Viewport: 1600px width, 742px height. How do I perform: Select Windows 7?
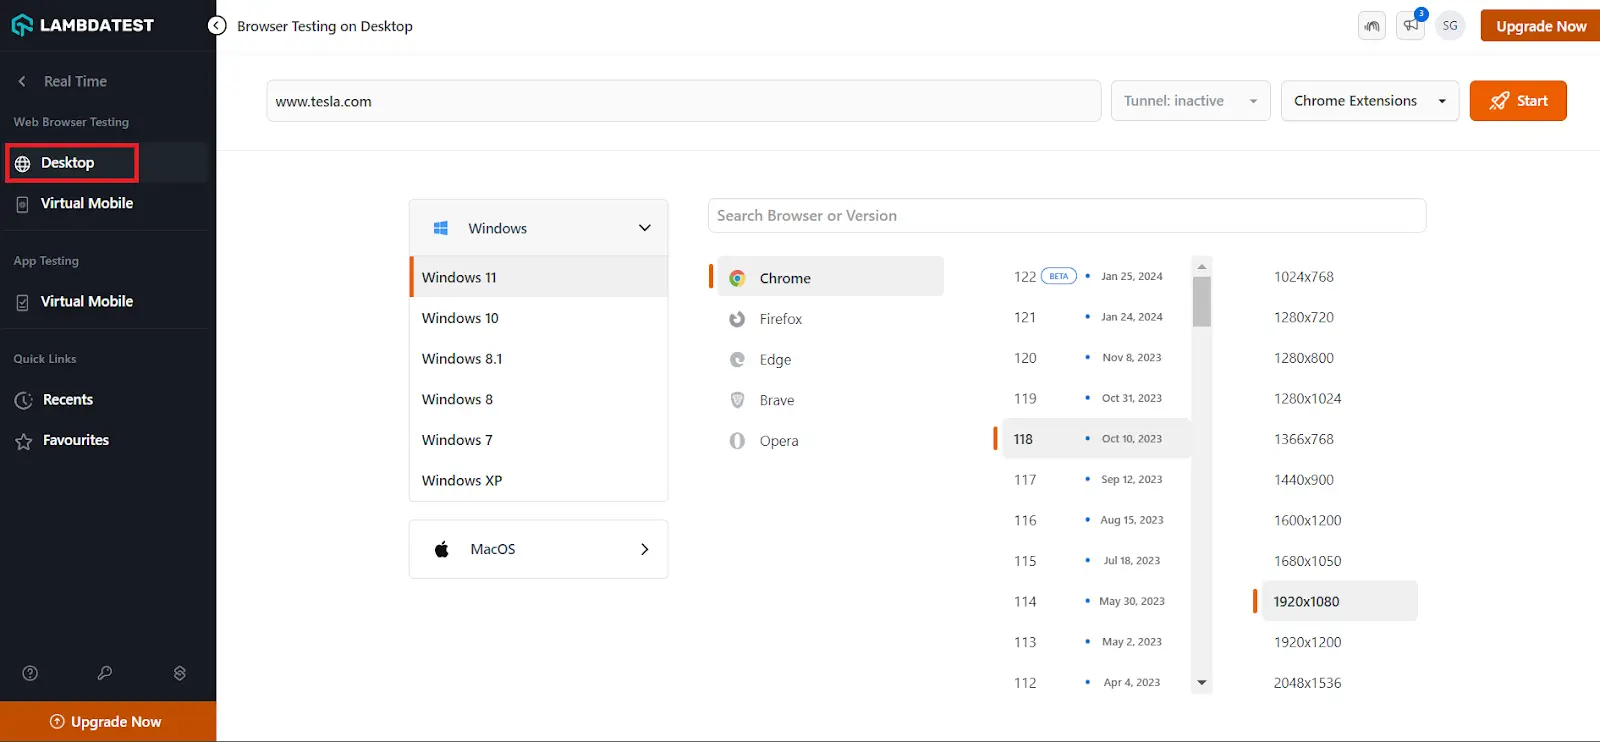(x=538, y=440)
